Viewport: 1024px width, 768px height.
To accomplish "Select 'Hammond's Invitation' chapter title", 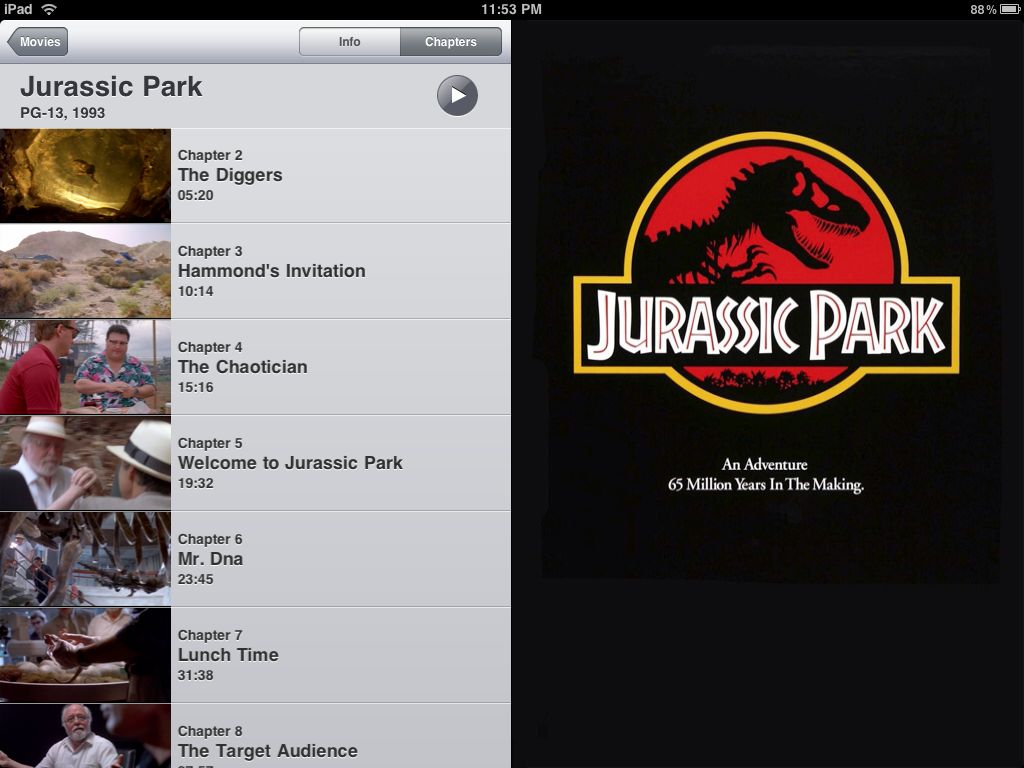I will [x=272, y=271].
